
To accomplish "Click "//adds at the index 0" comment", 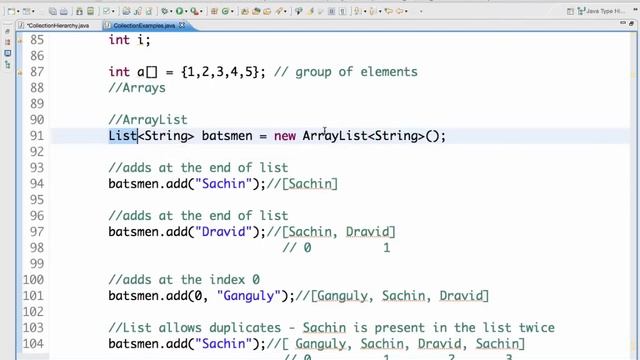I will (x=184, y=280).
